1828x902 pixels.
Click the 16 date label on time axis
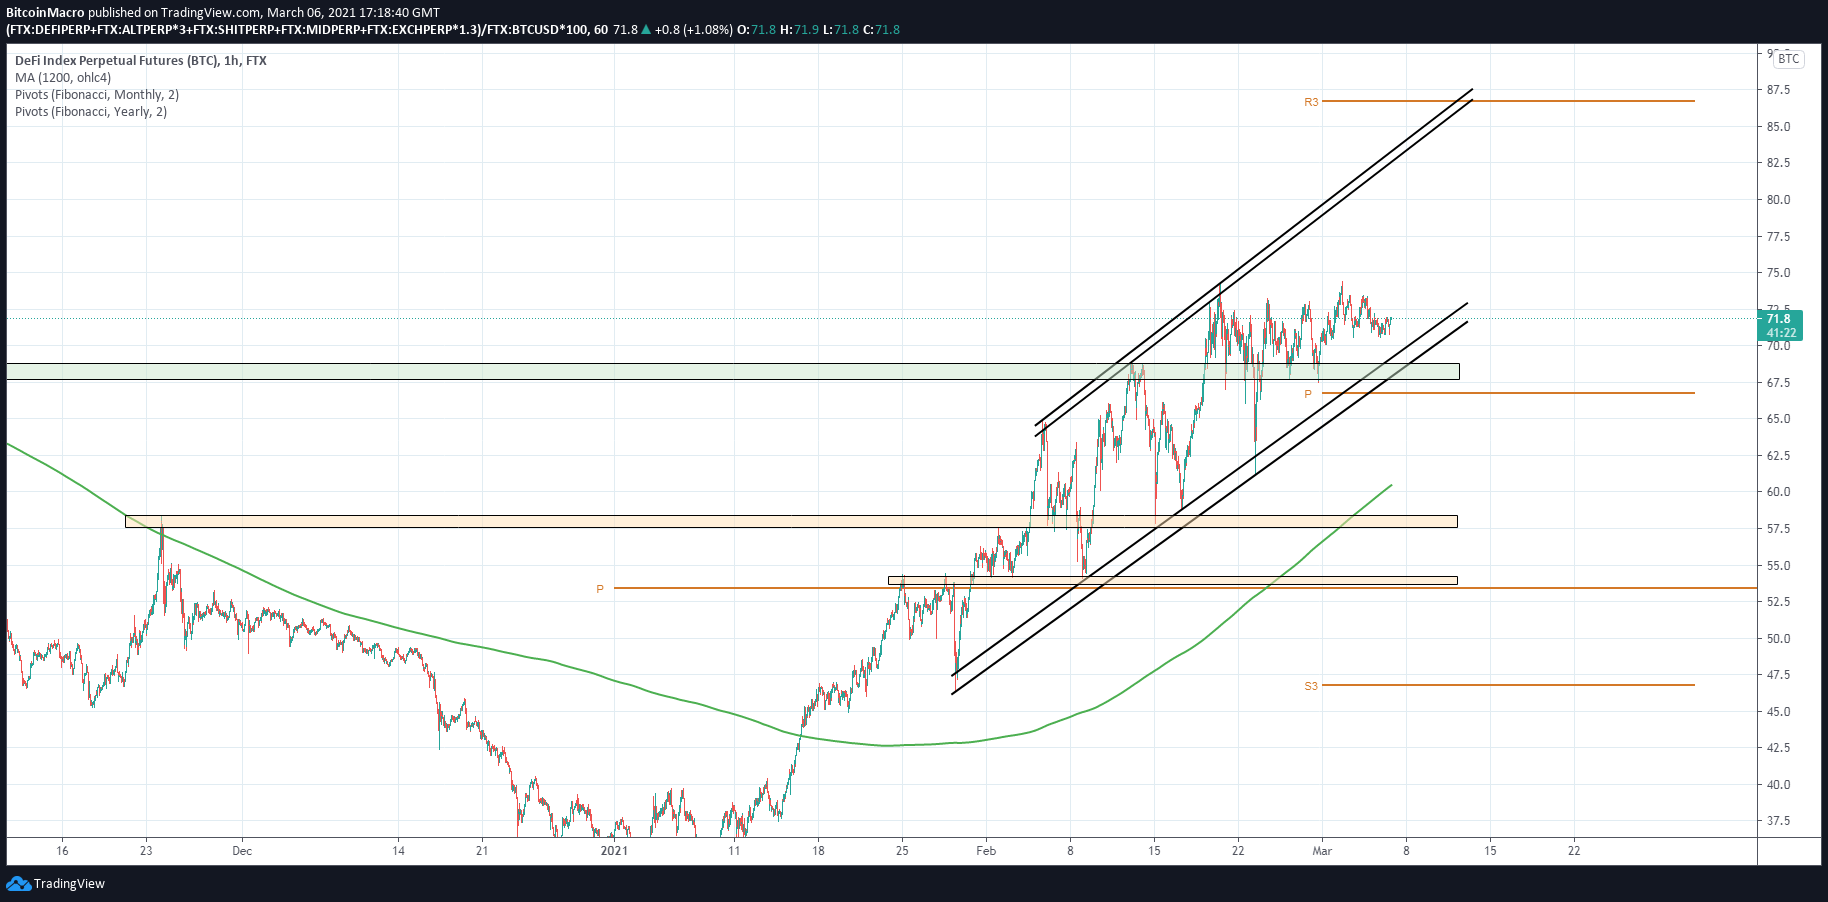(62, 851)
